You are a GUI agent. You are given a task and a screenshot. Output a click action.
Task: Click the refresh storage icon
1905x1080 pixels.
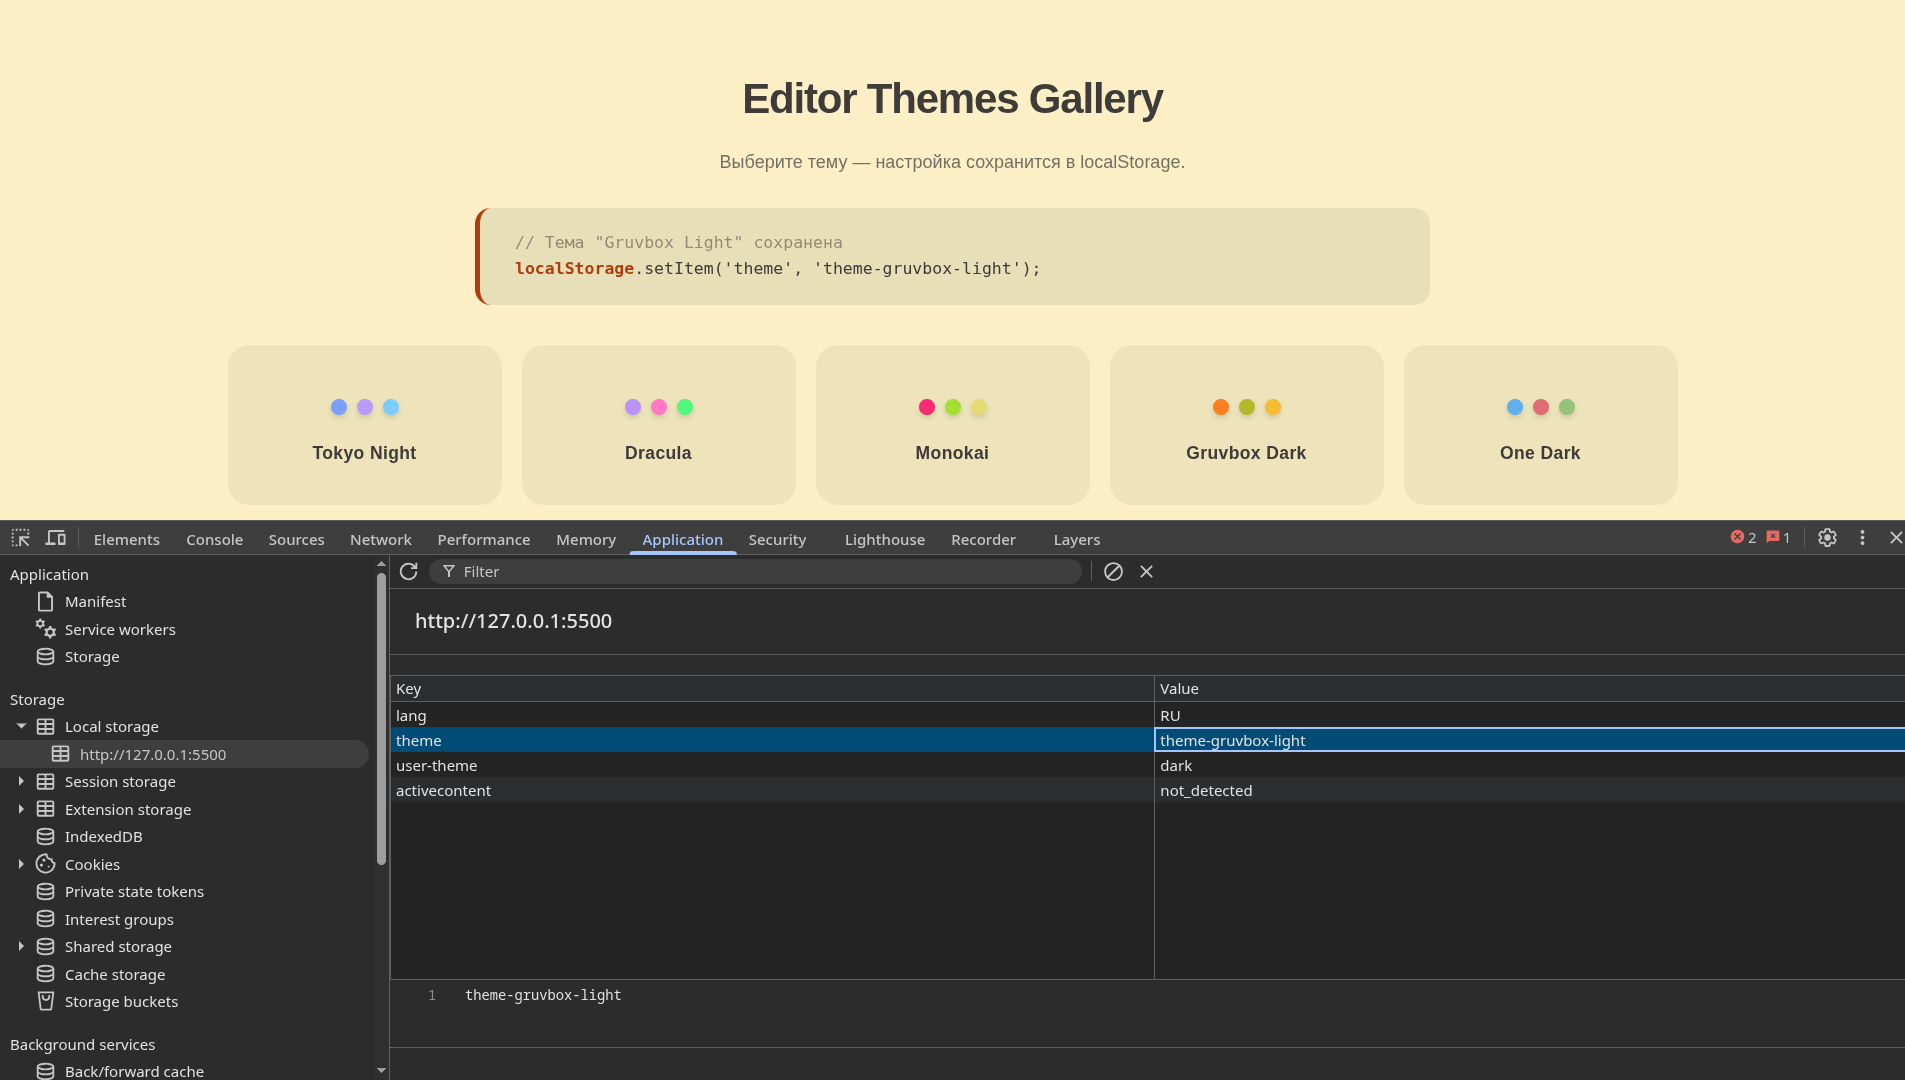click(408, 571)
